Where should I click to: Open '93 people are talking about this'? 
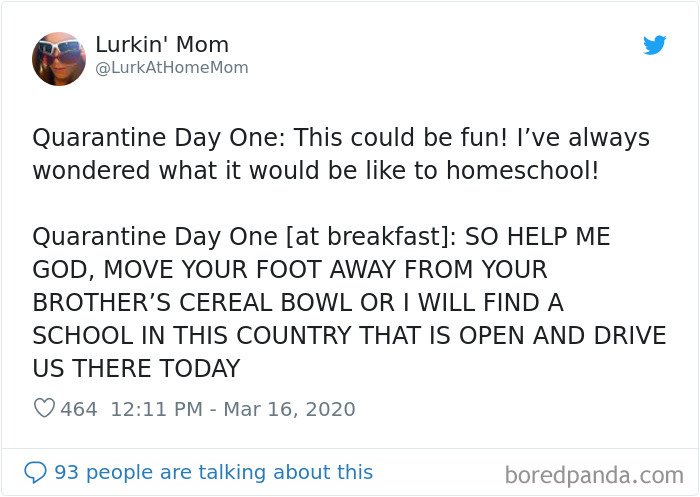pos(213,472)
